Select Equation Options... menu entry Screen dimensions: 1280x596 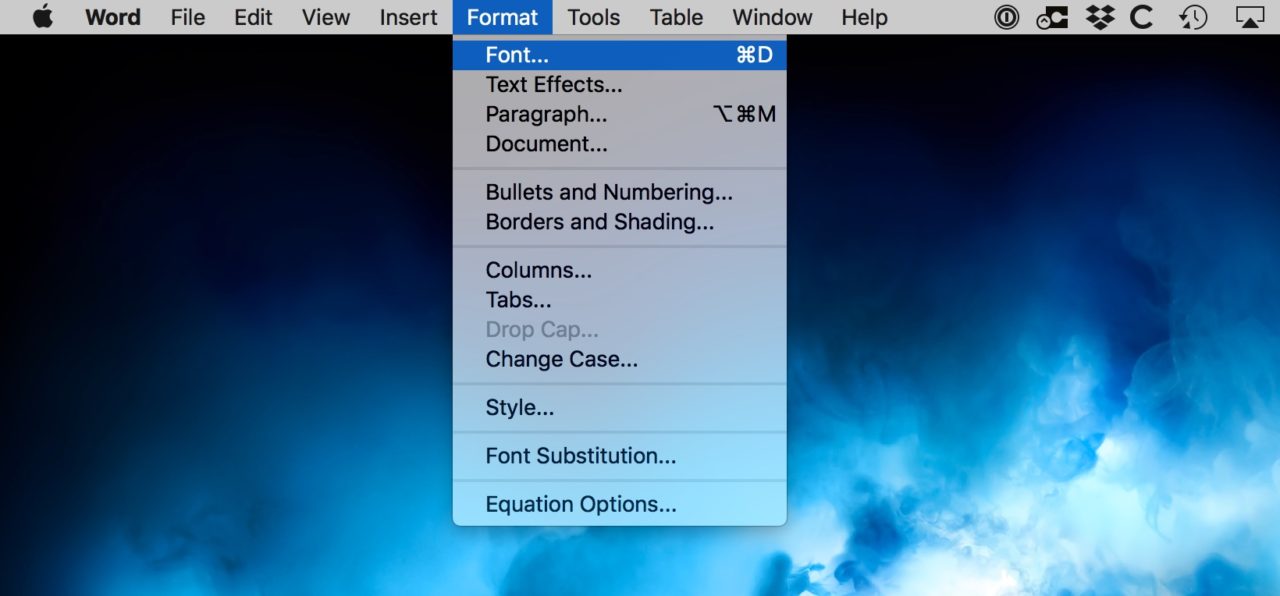click(x=620, y=505)
